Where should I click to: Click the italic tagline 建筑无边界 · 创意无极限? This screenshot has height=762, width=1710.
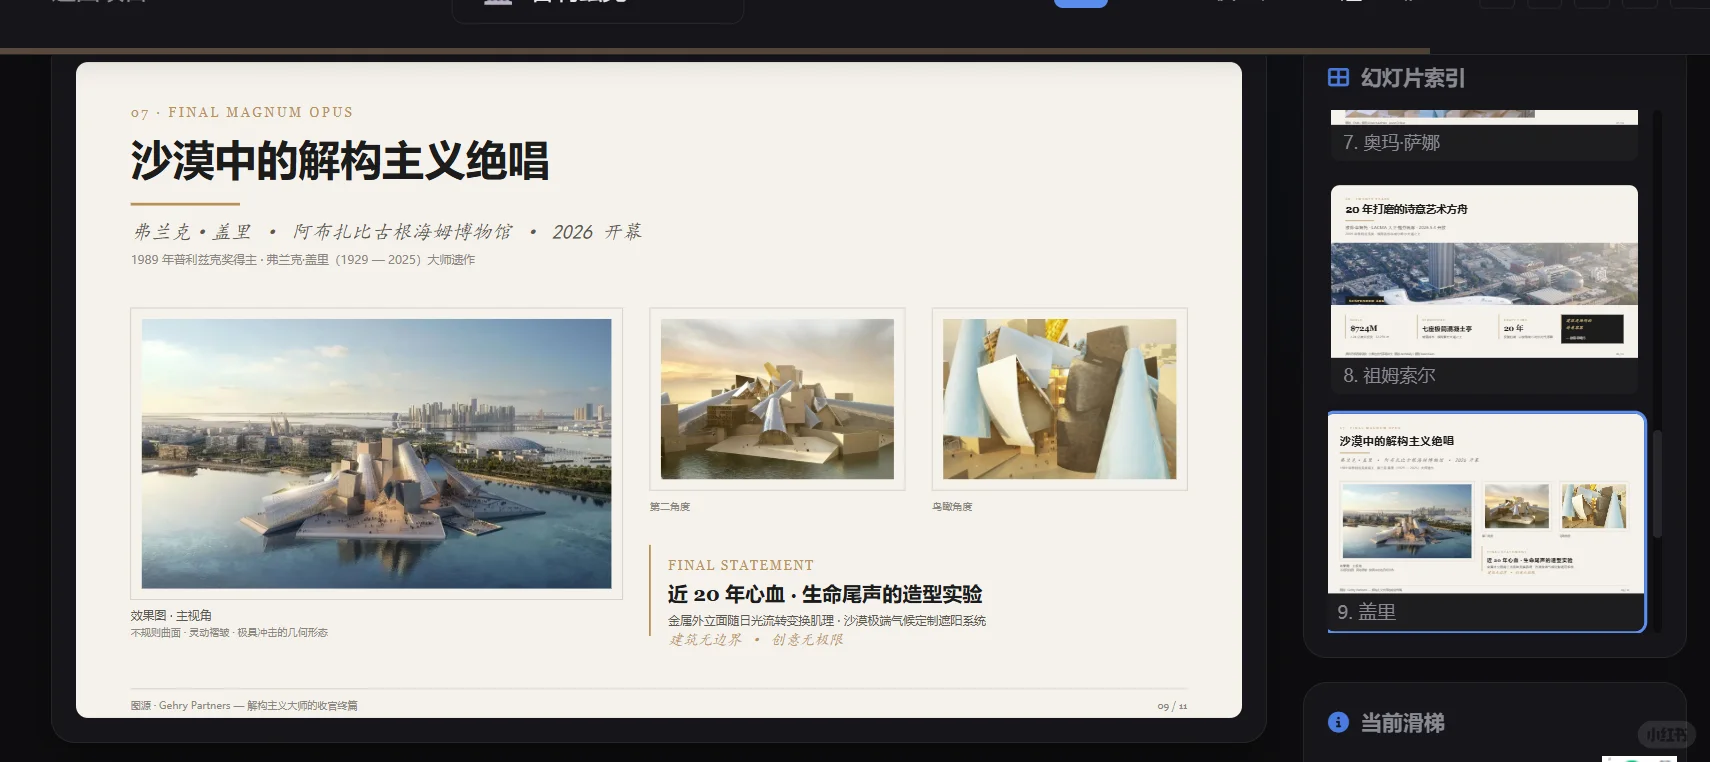pyautogui.click(x=756, y=640)
